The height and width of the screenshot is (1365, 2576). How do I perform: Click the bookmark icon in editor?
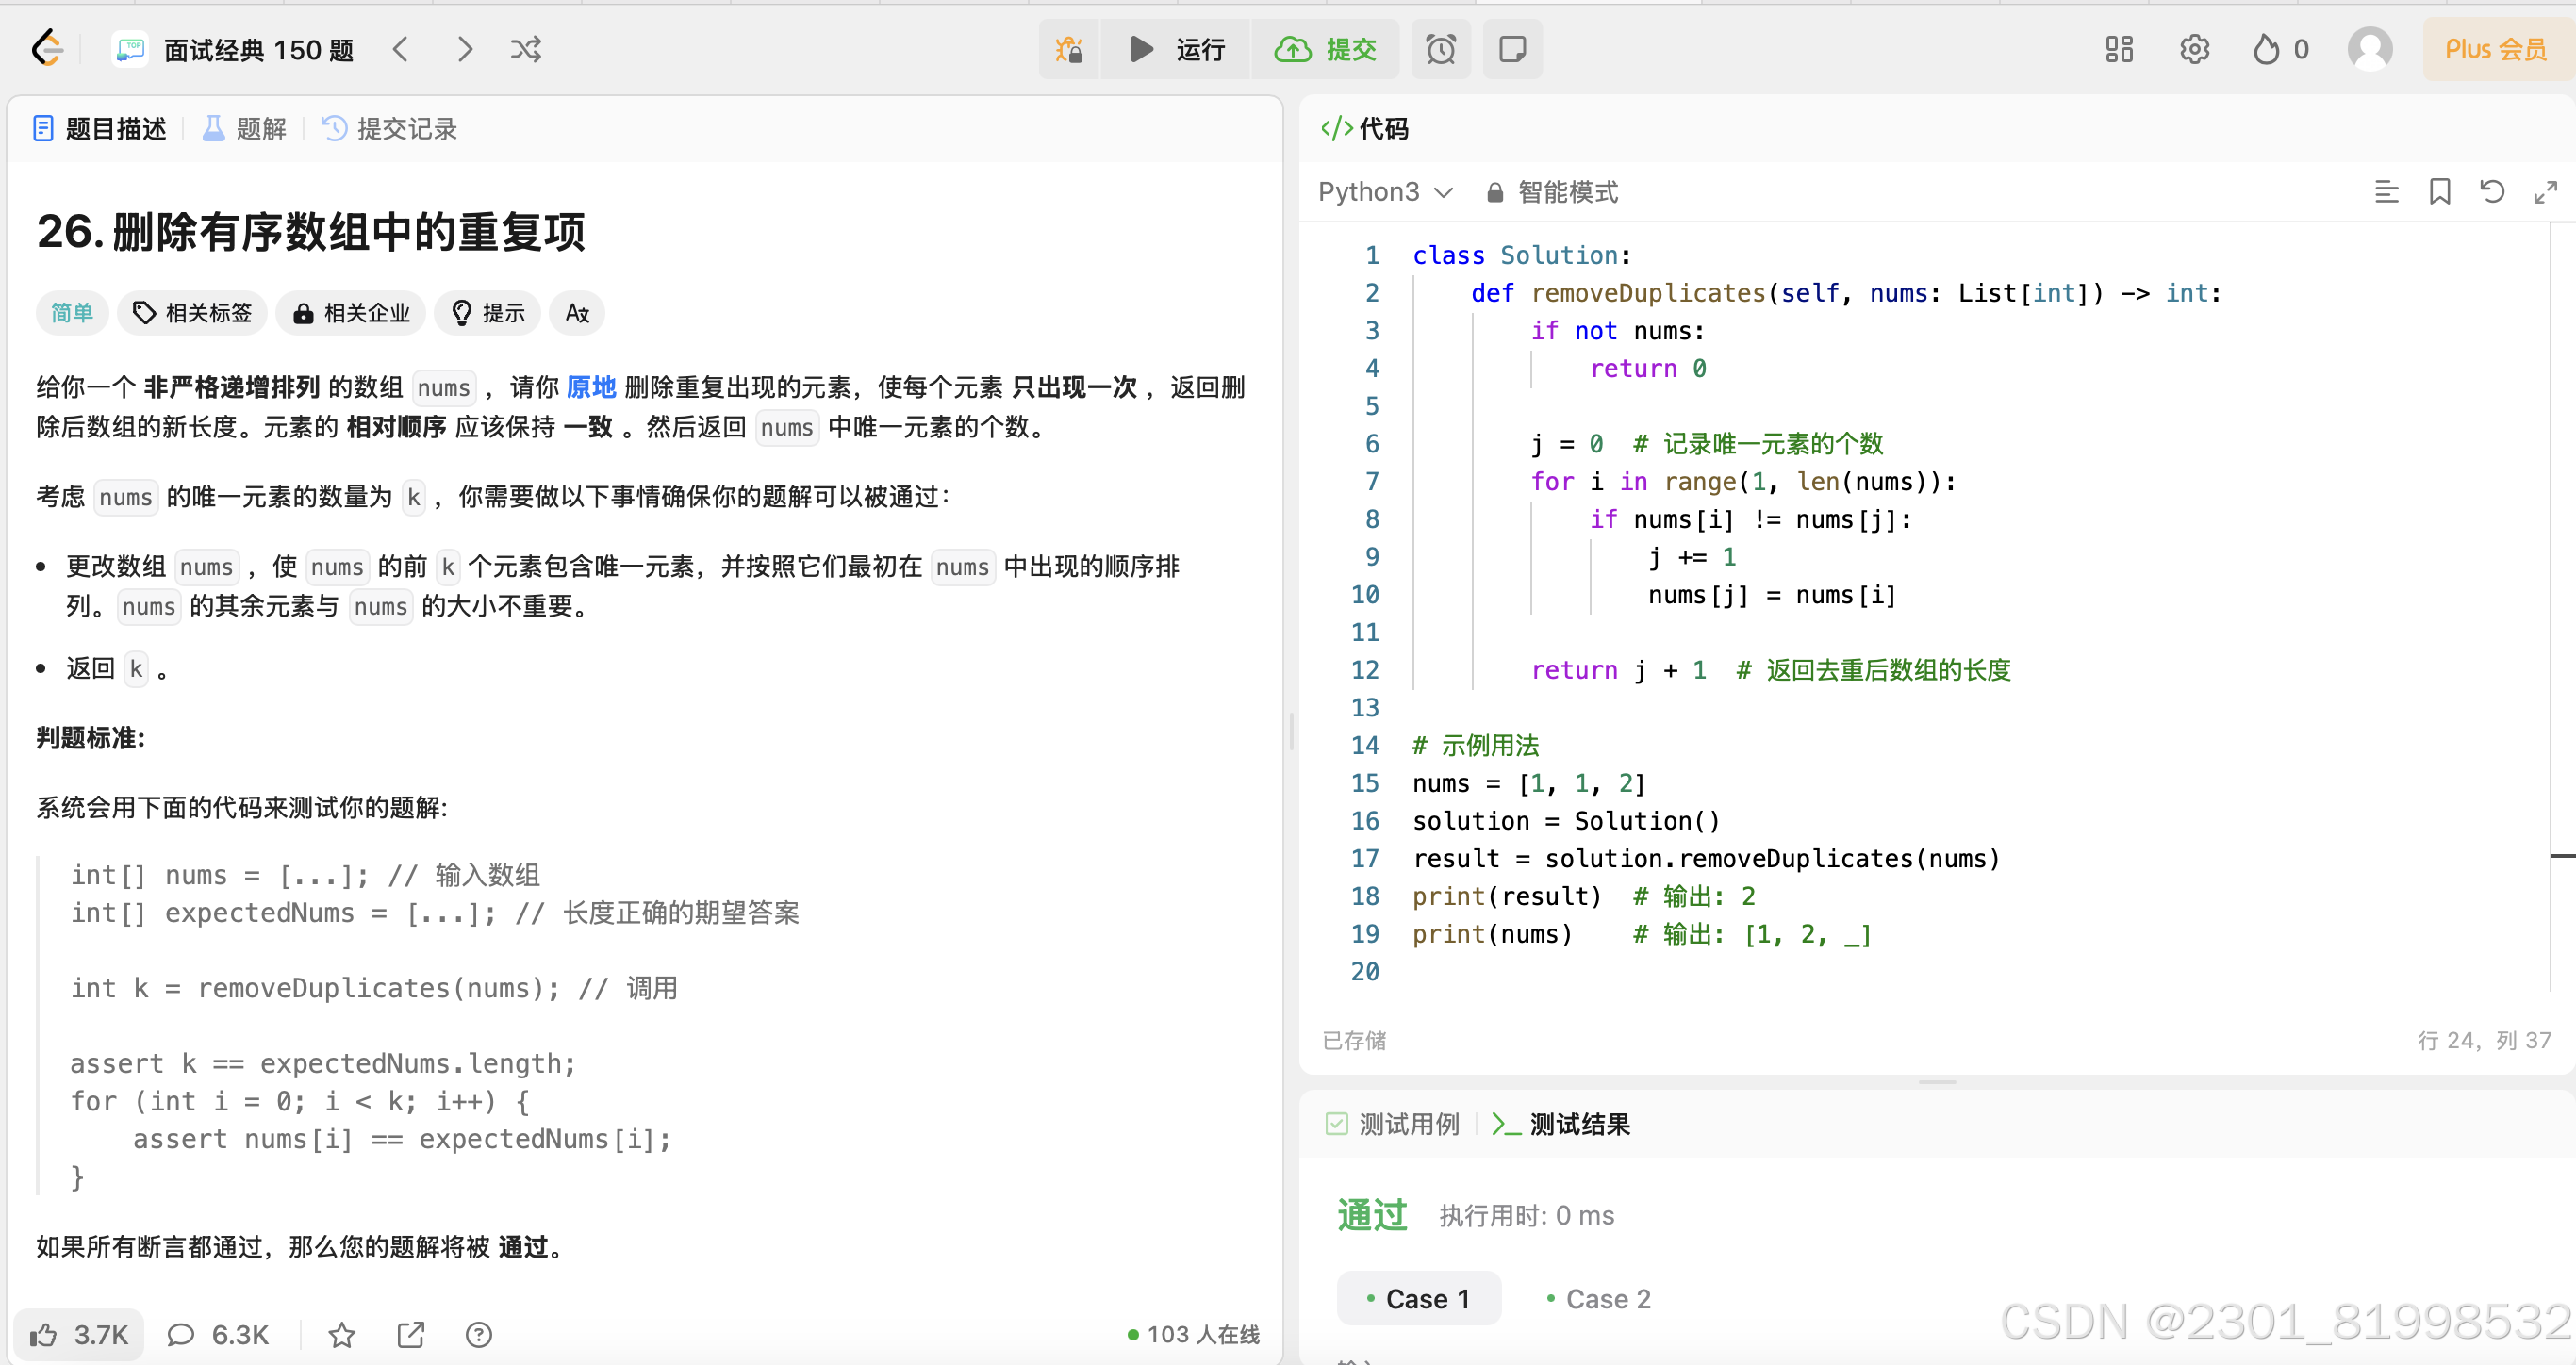click(2439, 191)
